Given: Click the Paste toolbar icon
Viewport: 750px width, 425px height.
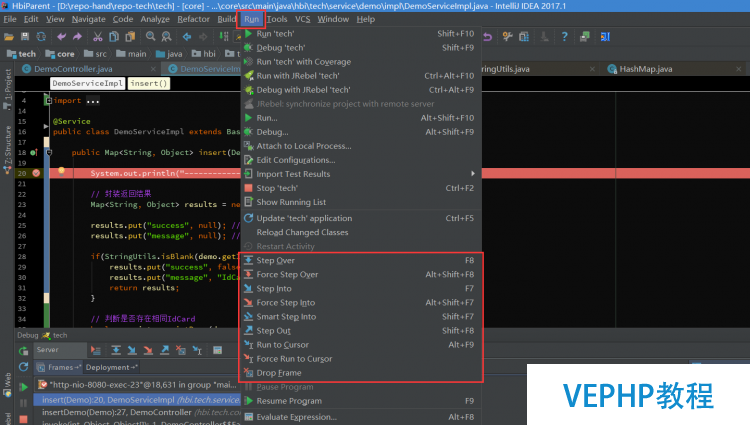Looking at the screenshot, I should click(x=130, y=37).
